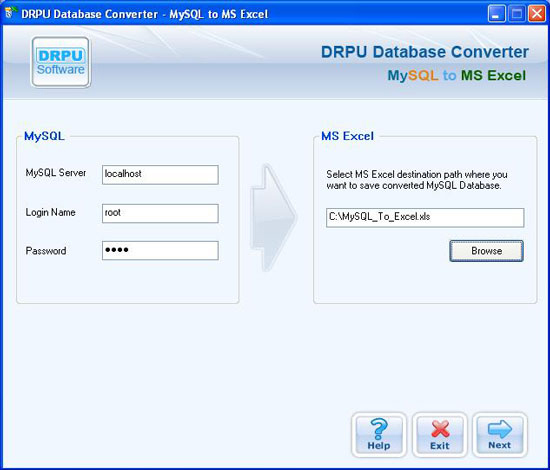Click the "MySQL to MS Excel" banner subtitle
Viewport: 550px width, 470px height.
[x=457, y=75]
